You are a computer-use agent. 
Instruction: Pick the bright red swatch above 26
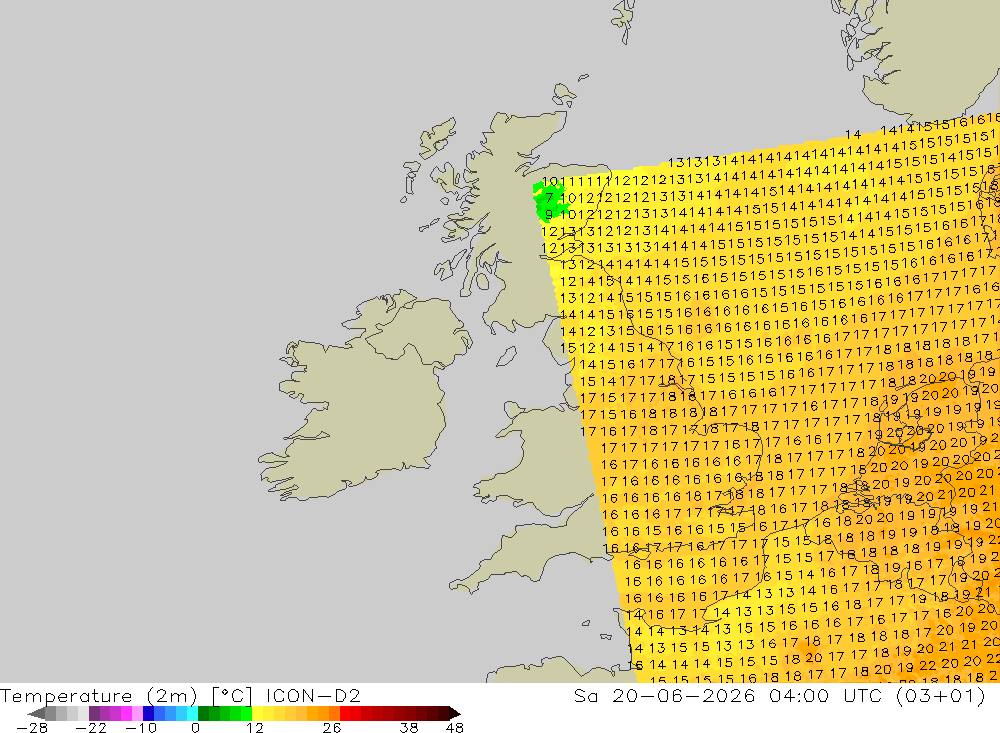345,714
